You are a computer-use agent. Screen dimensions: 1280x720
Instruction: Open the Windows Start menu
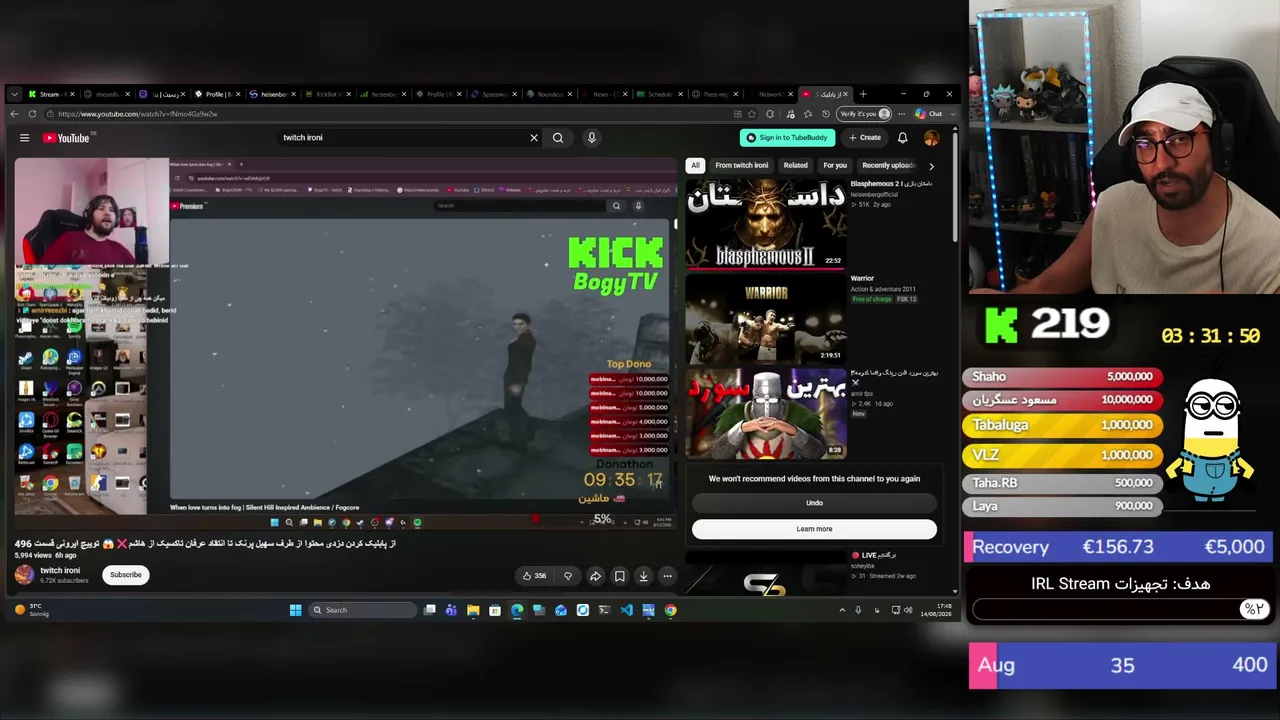pyautogui.click(x=295, y=610)
